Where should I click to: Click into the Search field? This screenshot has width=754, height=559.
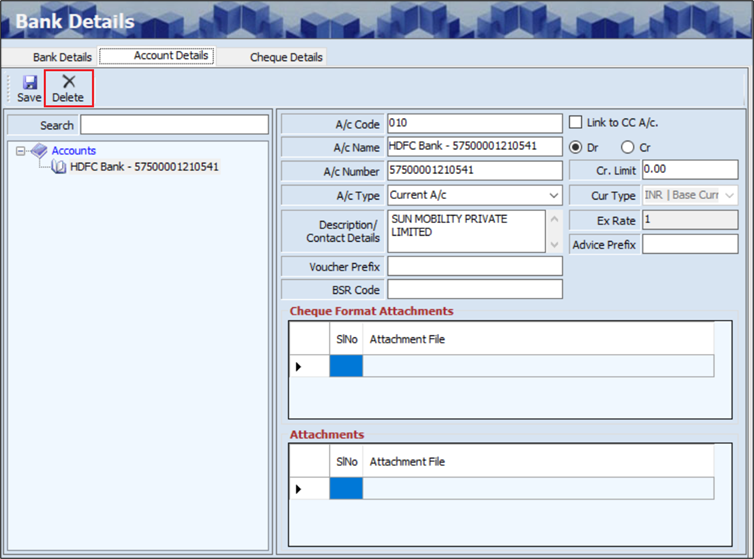[x=174, y=125]
